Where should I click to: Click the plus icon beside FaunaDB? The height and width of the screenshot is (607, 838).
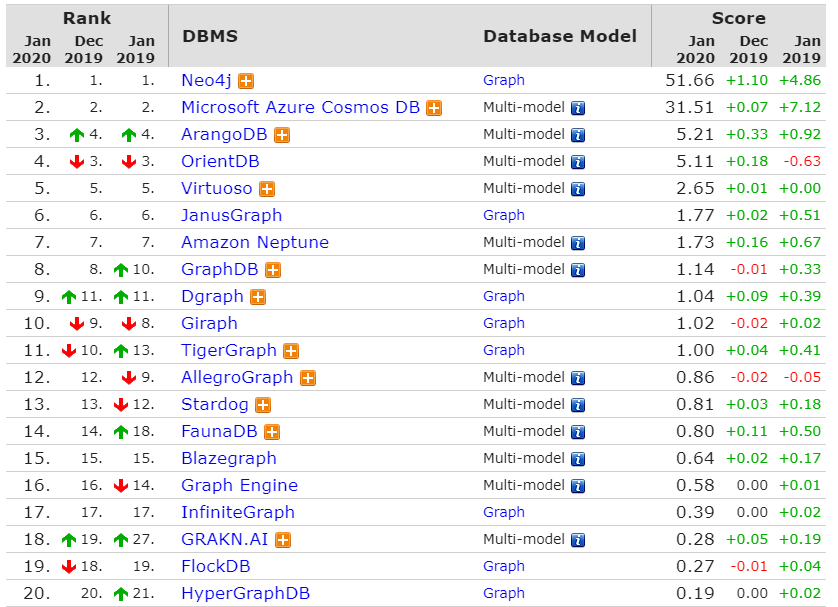(x=272, y=432)
